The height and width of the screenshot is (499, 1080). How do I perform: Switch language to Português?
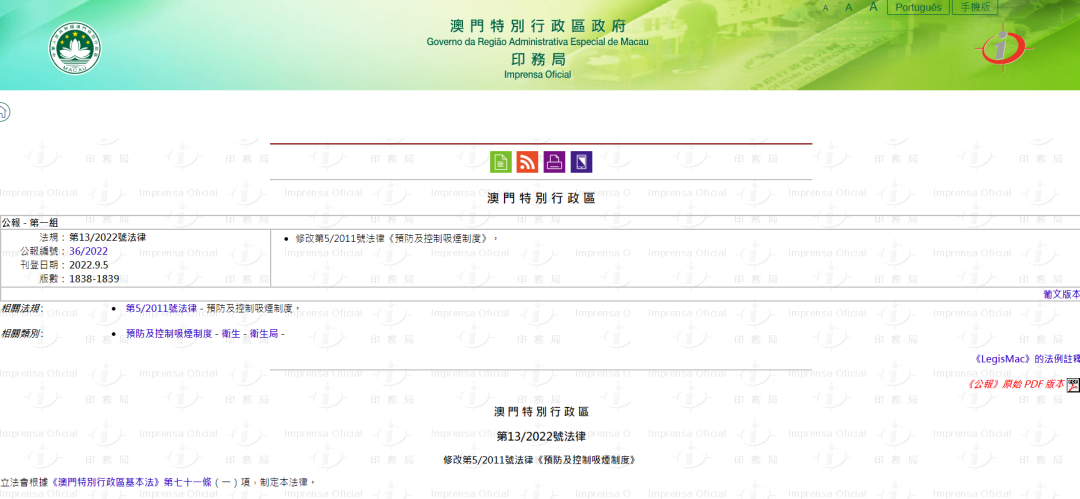tap(918, 7)
